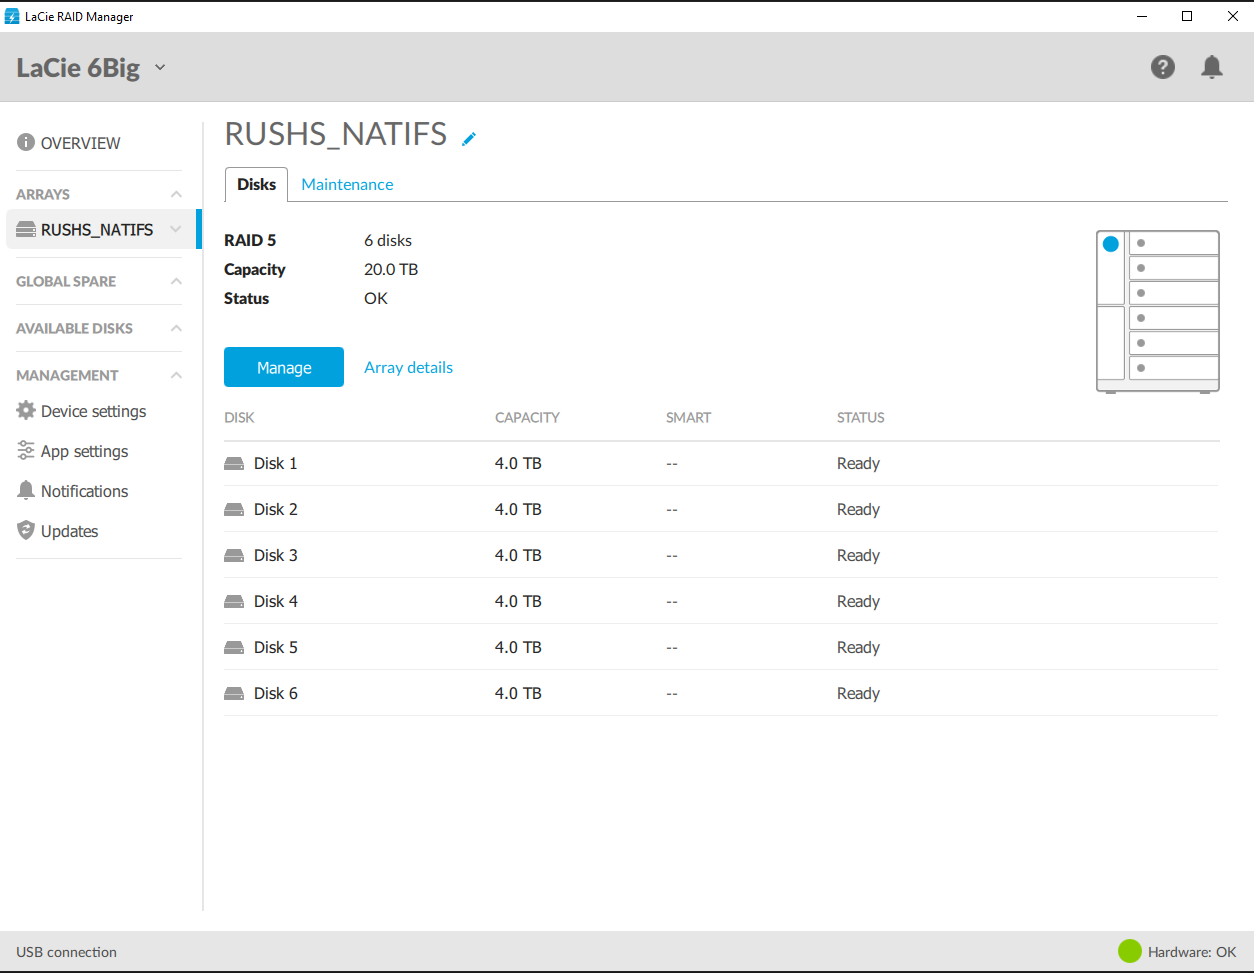Click the 20.0 TB capacity value
This screenshot has width=1254, height=973.
click(x=391, y=270)
